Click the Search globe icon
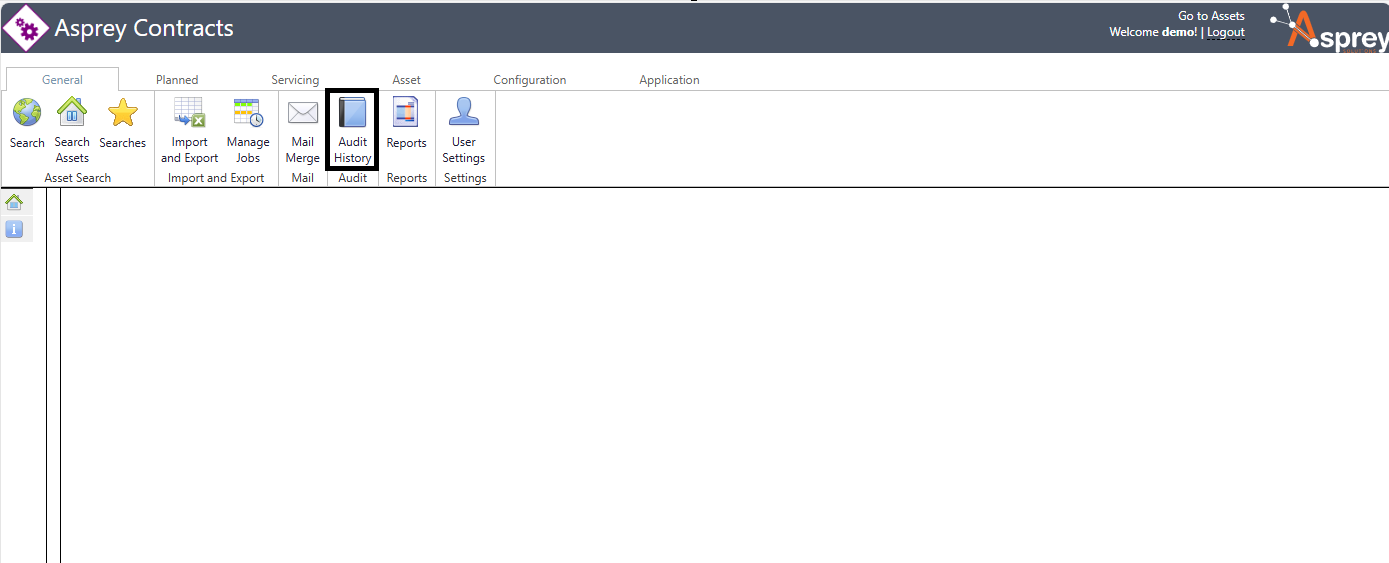Screen dimensions: 1389x563 (x=27, y=113)
